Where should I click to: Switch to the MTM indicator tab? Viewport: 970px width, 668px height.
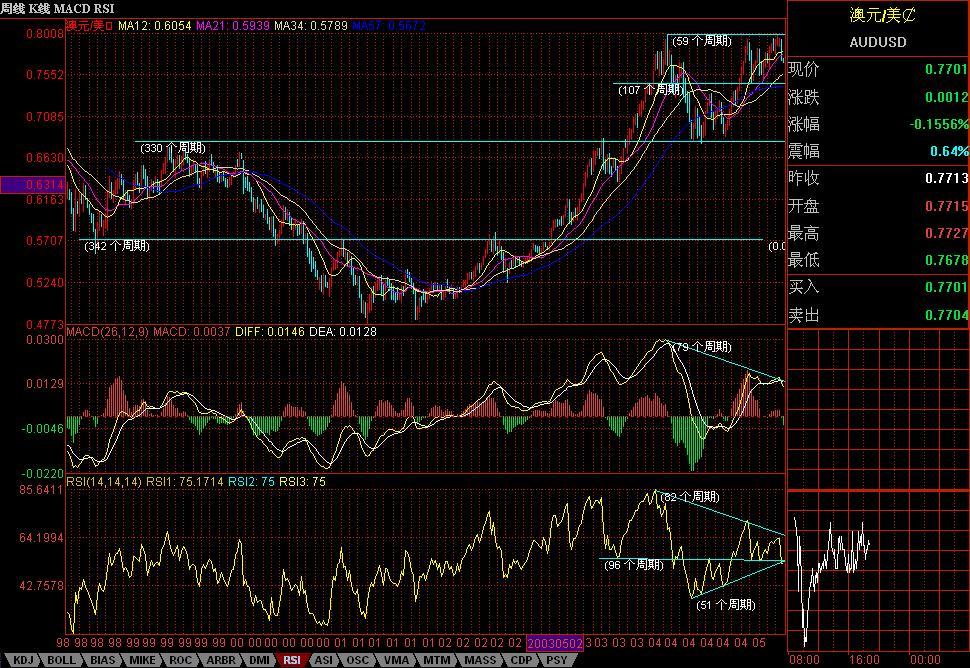[436, 660]
